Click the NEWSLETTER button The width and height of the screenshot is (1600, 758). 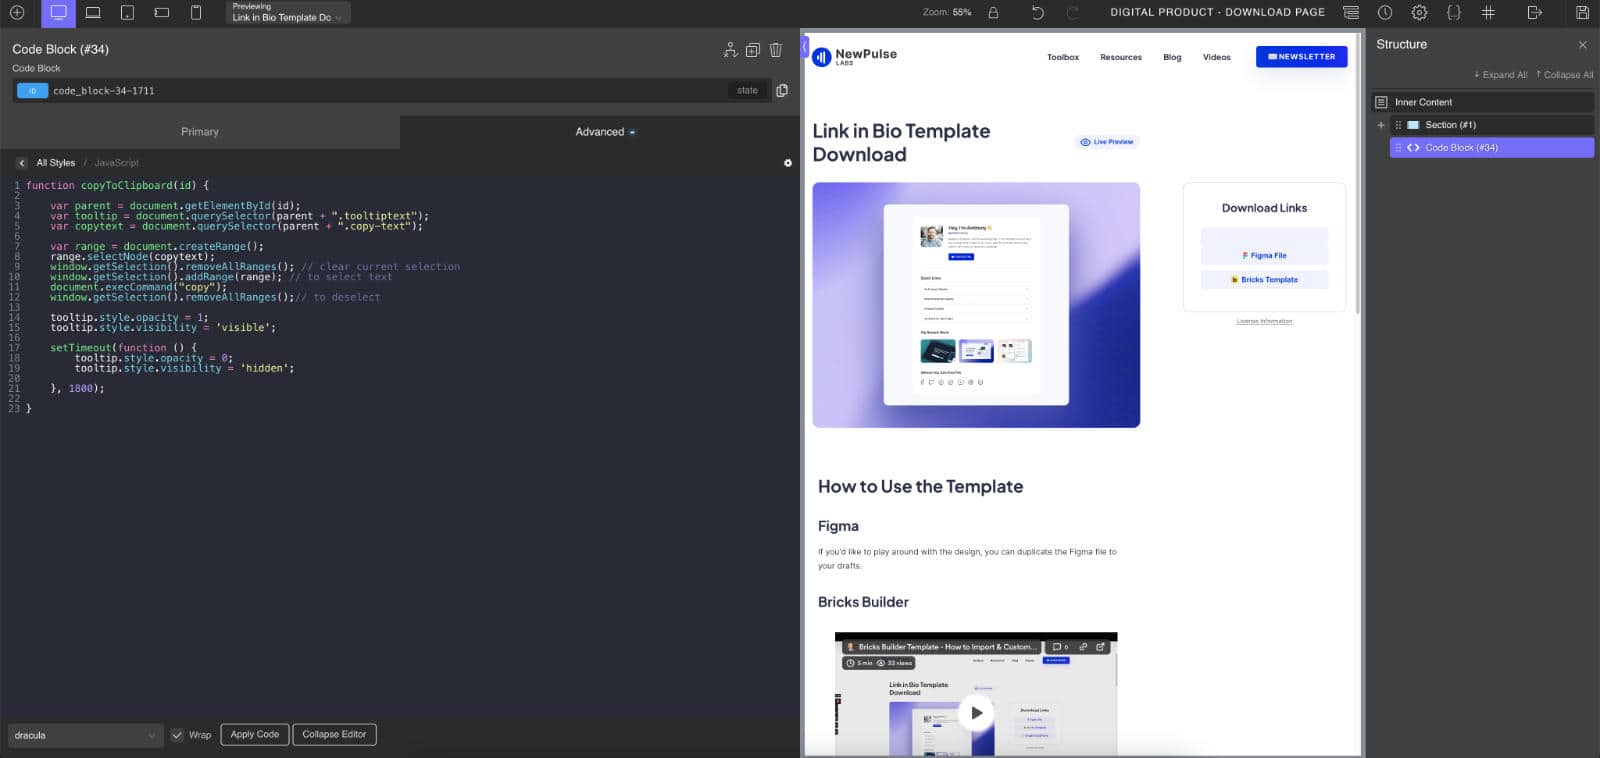click(1301, 57)
